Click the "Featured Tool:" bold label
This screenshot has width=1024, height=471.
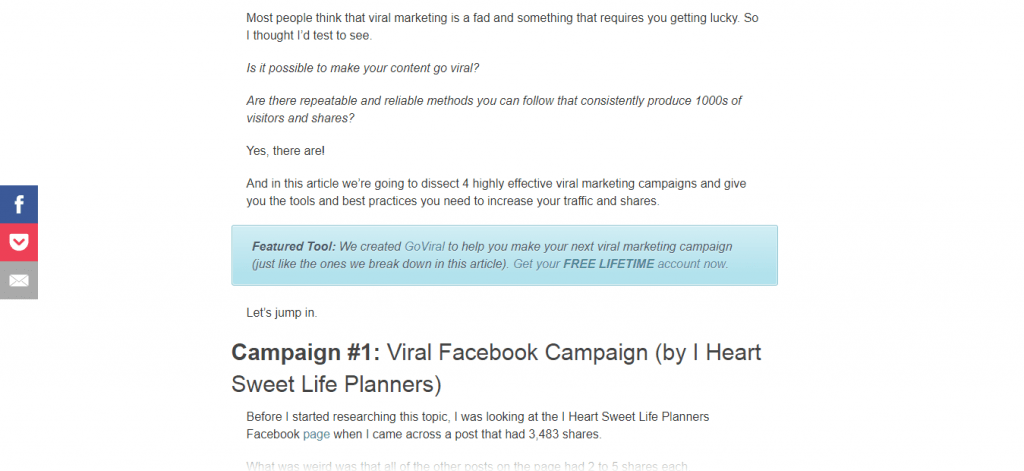click(x=293, y=246)
